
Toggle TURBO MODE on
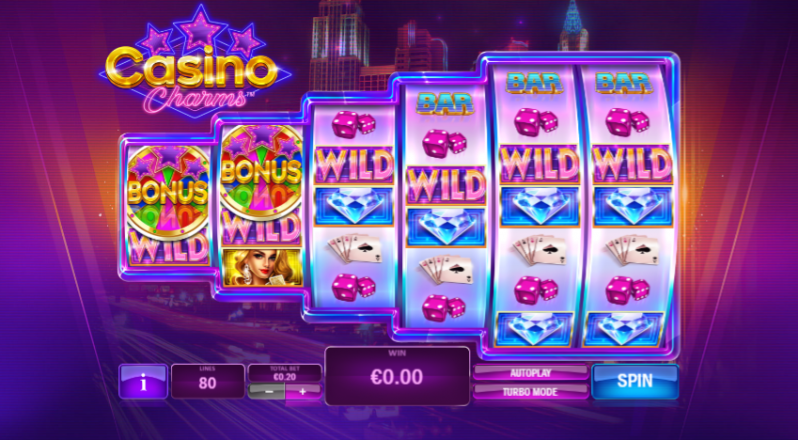pyautogui.click(x=531, y=392)
